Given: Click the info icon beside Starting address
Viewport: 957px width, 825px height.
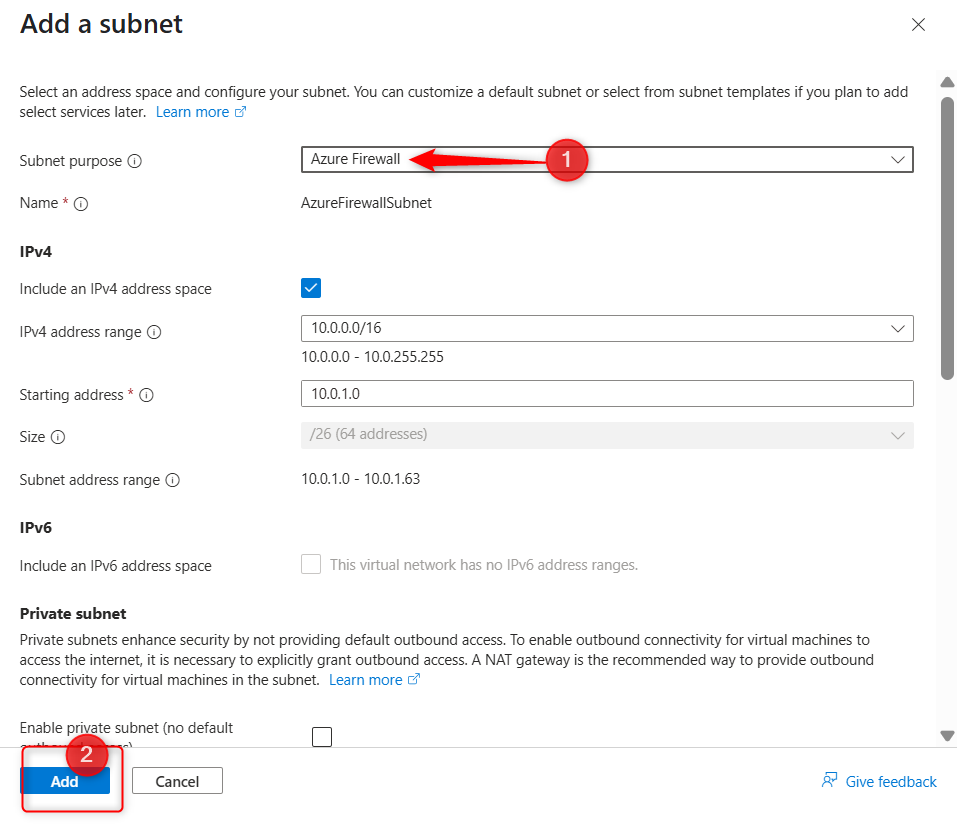Looking at the screenshot, I should (146, 395).
